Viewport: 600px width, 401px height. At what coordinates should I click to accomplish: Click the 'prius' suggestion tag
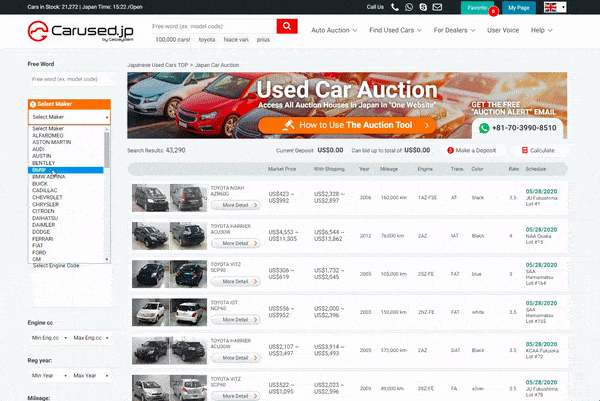point(263,39)
